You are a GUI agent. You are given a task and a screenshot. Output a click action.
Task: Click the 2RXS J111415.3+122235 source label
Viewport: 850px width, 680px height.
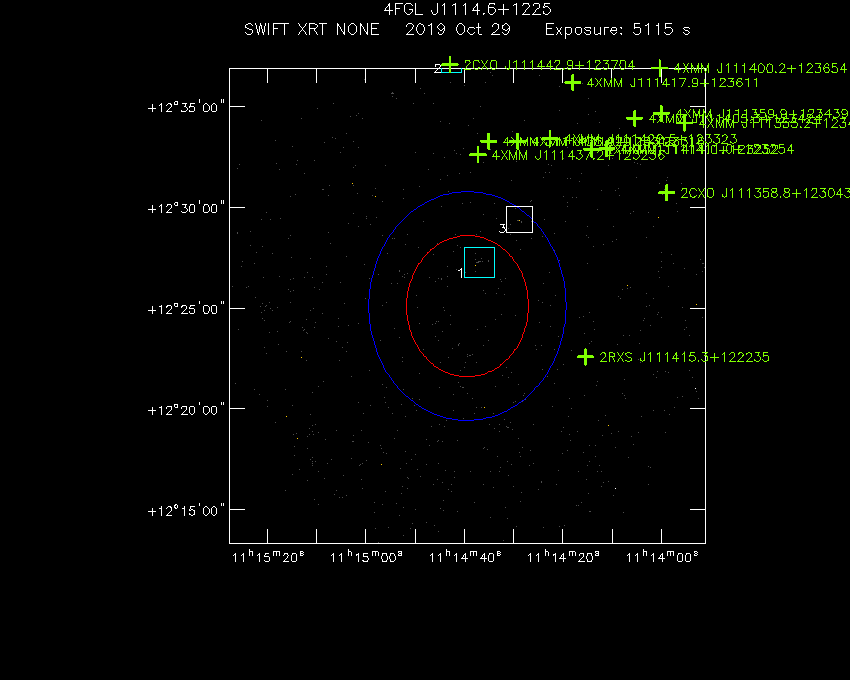[684, 357]
